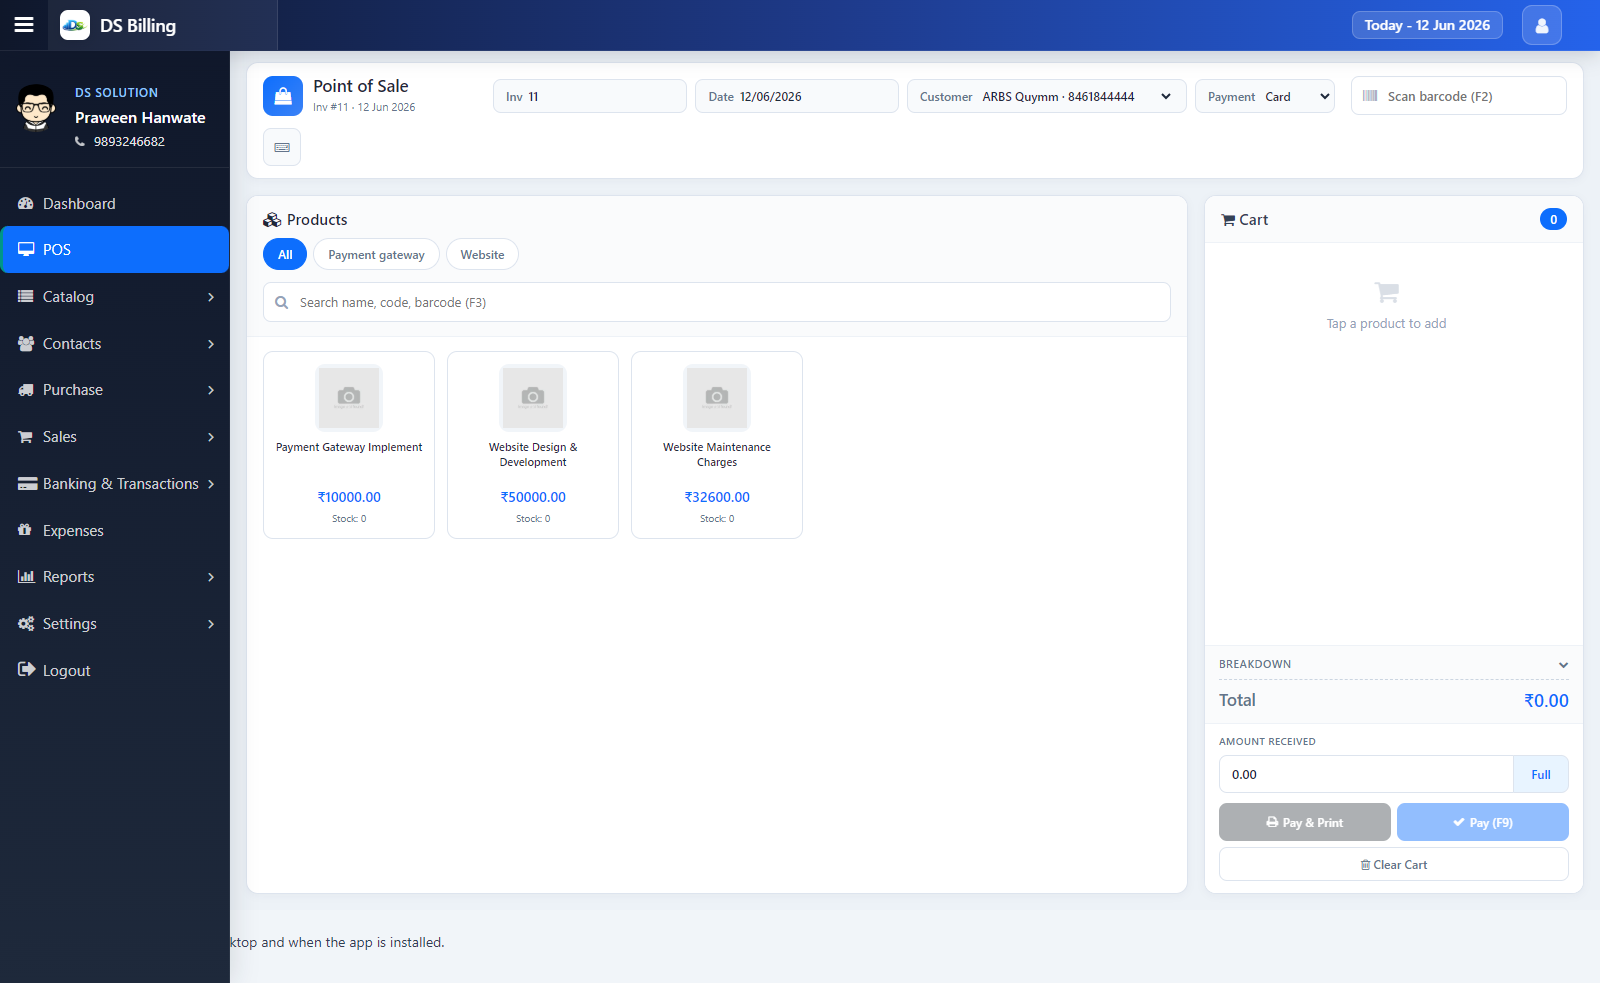Image resolution: width=1600 pixels, height=983 pixels.
Task: Click the Pay (F9) button
Action: coord(1483,822)
